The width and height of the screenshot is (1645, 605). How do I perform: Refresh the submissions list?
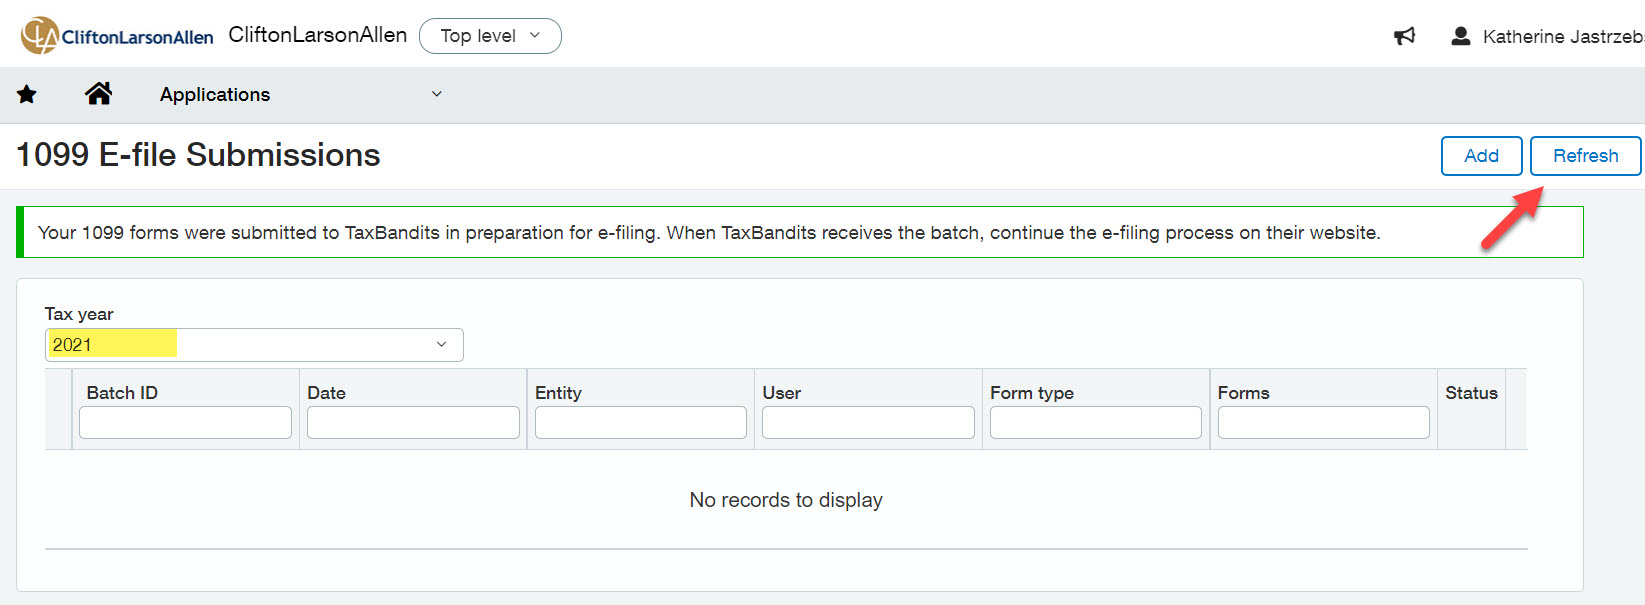point(1585,156)
